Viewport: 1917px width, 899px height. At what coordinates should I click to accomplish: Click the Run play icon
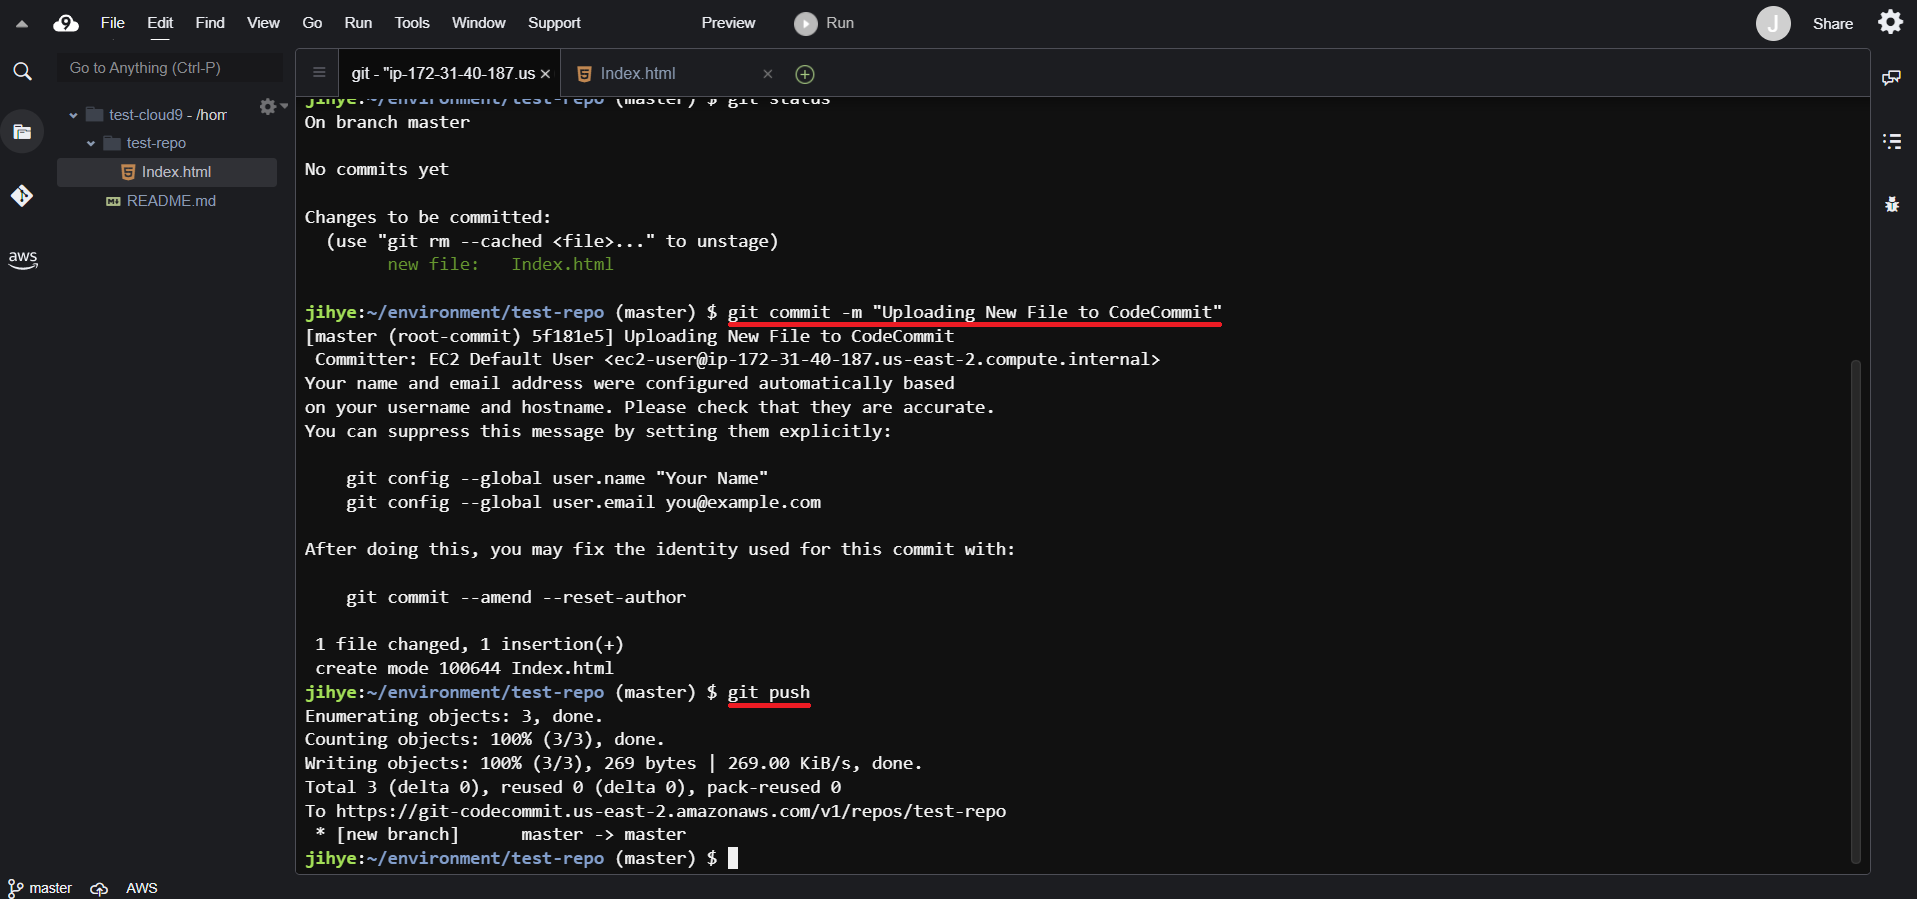806,23
